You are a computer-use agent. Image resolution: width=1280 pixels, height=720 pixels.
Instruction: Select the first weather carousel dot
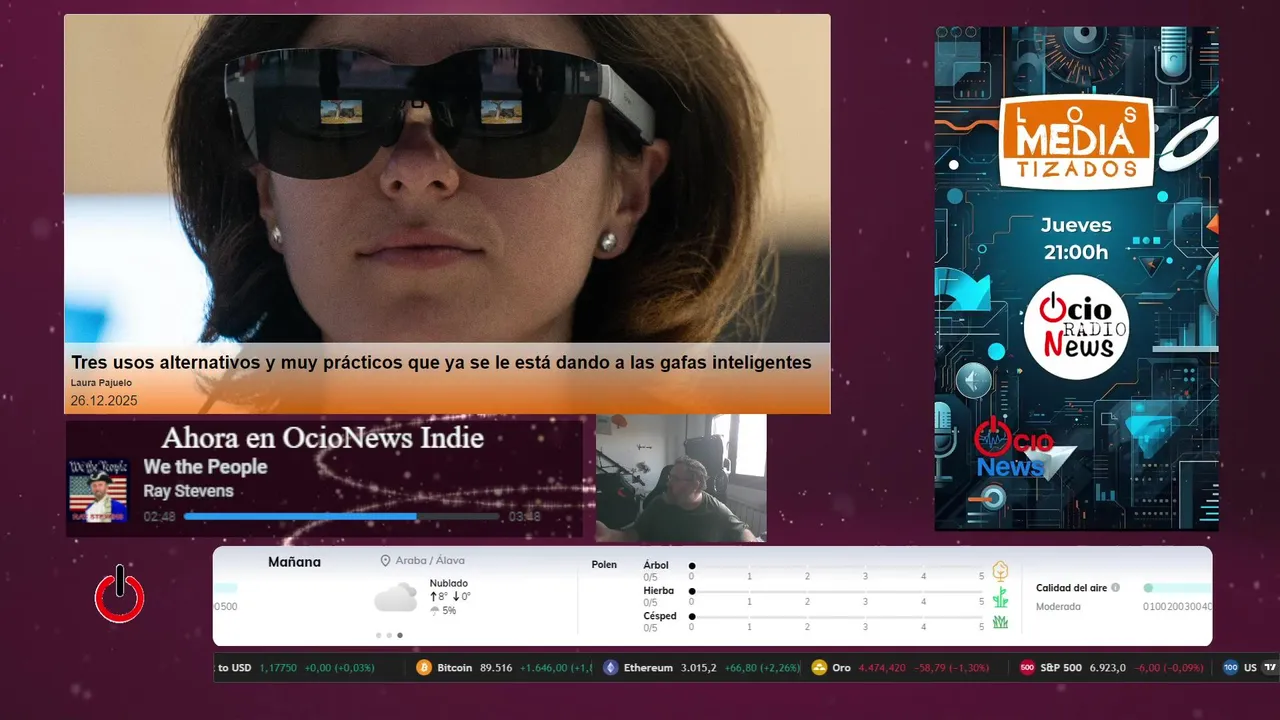pos(378,635)
